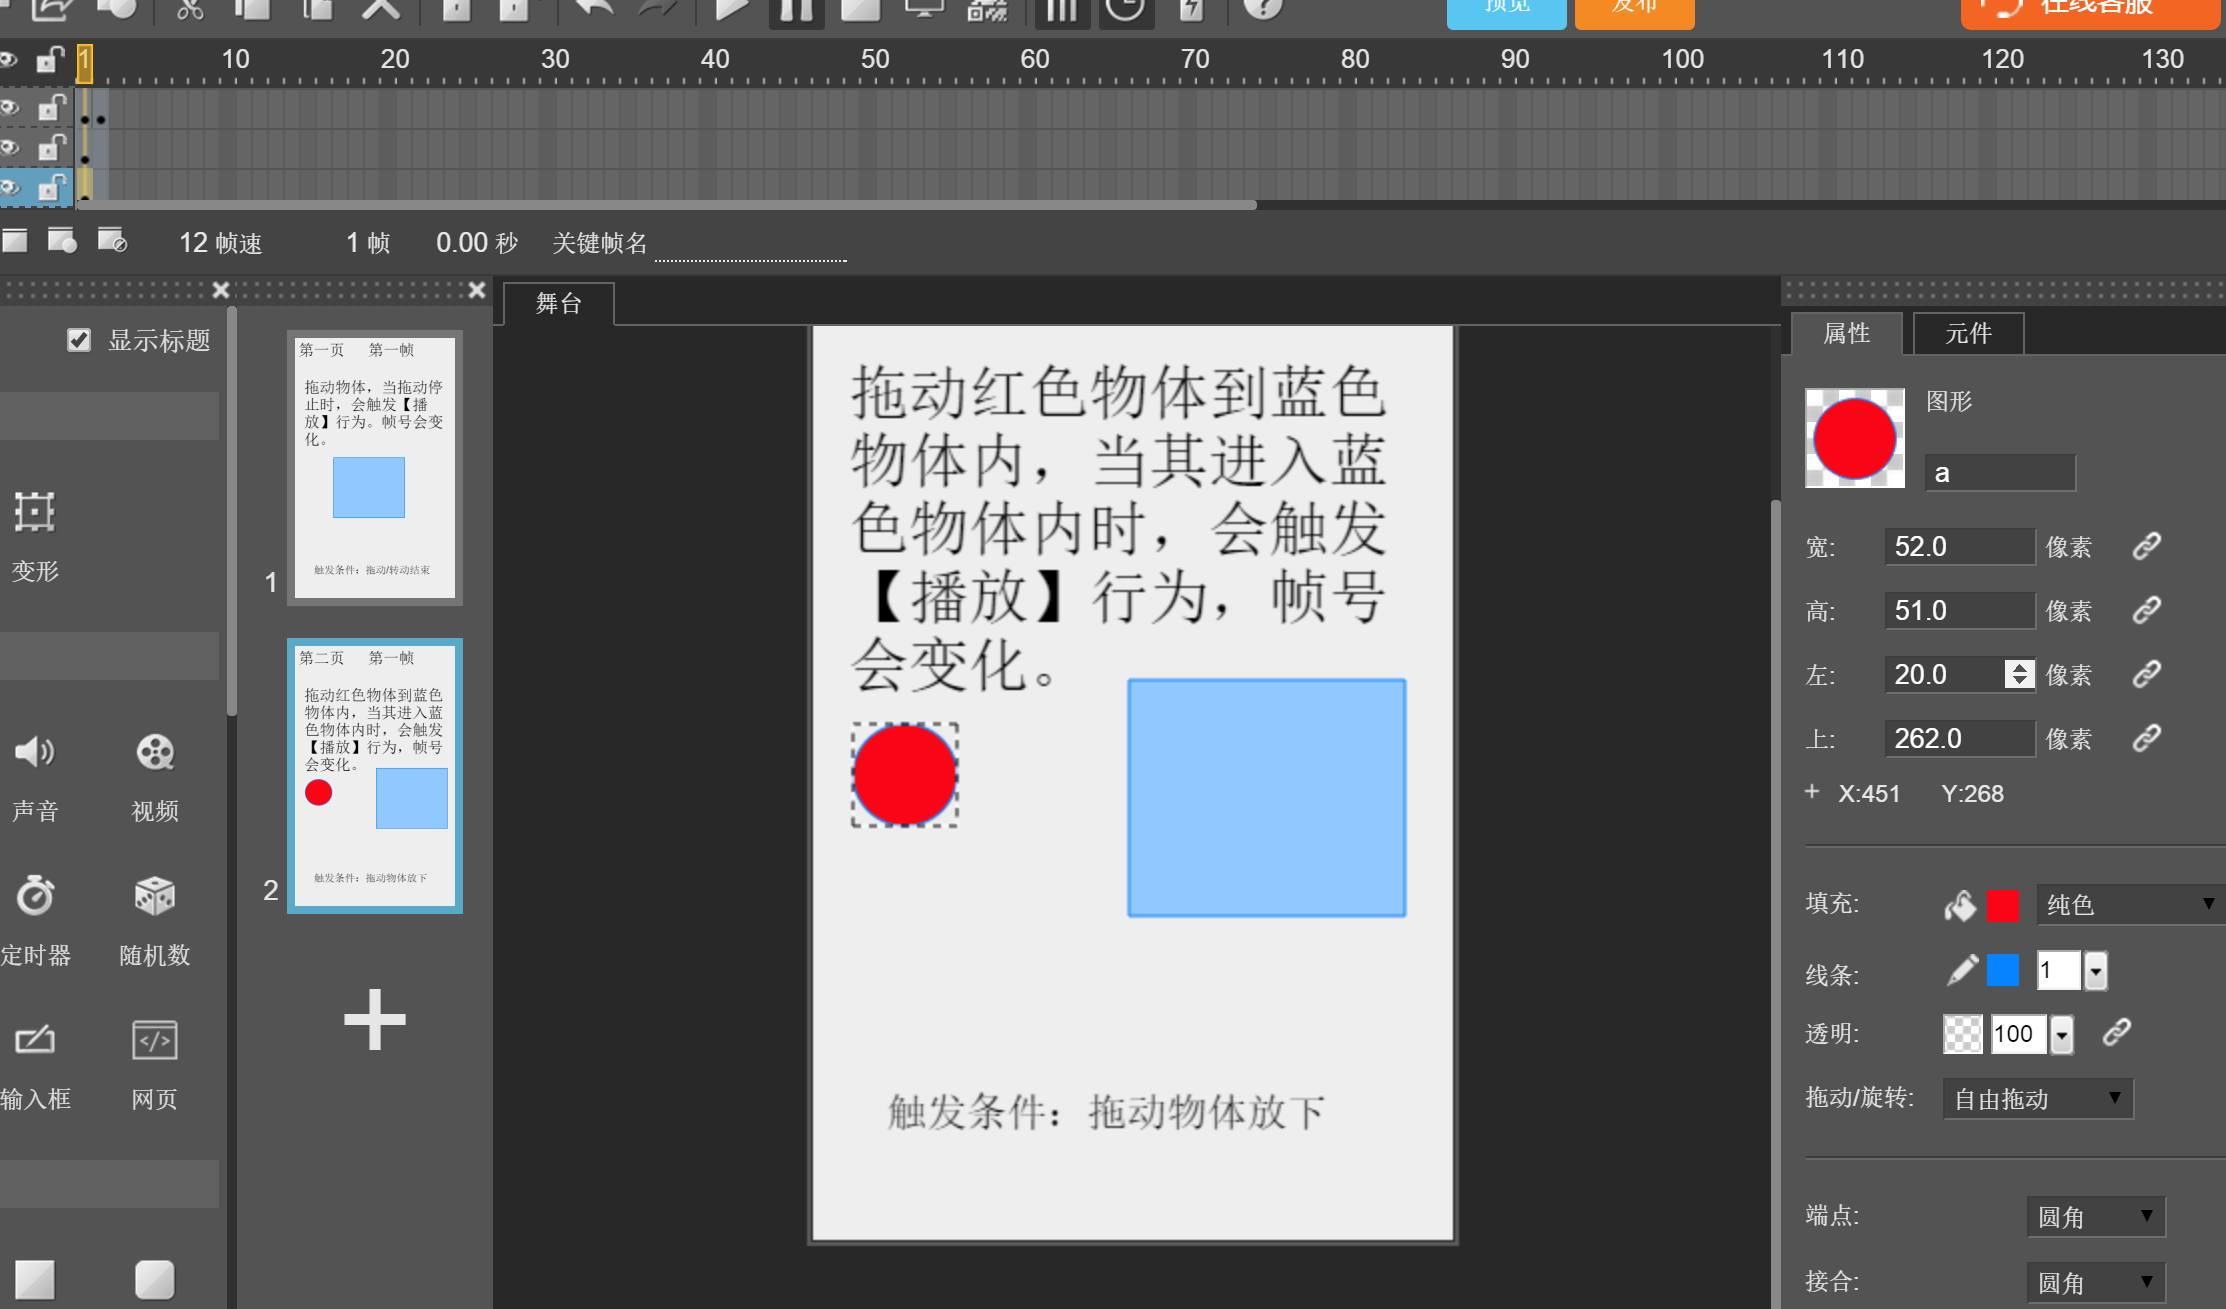Lock the top layer via its padlock
The image size is (2226, 1309).
50,106
